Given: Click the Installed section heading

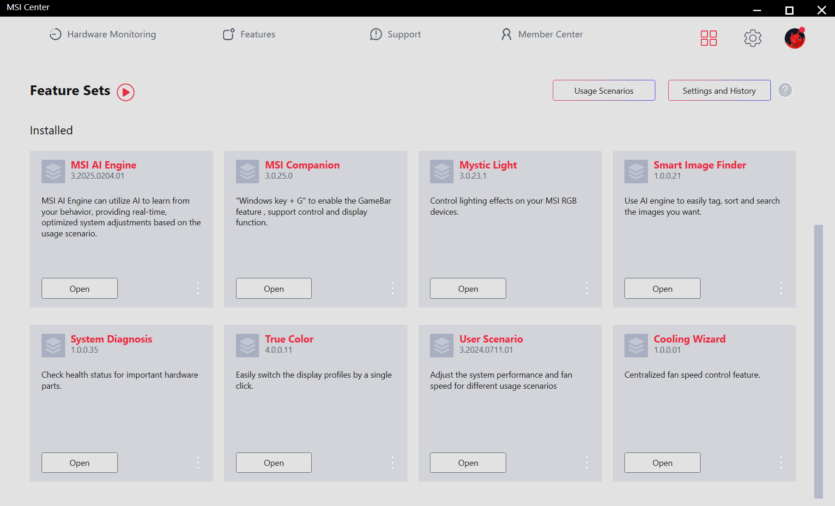Looking at the screenshot, I should coord(51,130).
